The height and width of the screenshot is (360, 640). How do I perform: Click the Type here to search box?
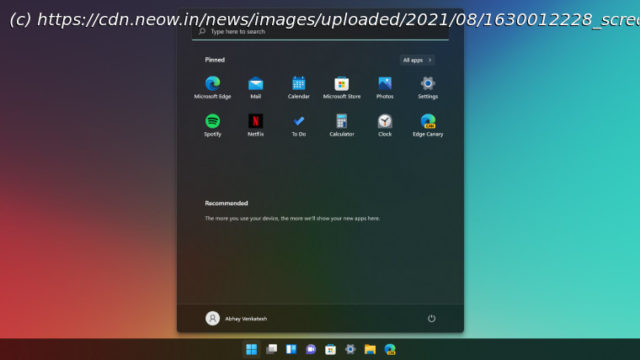[x=320, y=32]
